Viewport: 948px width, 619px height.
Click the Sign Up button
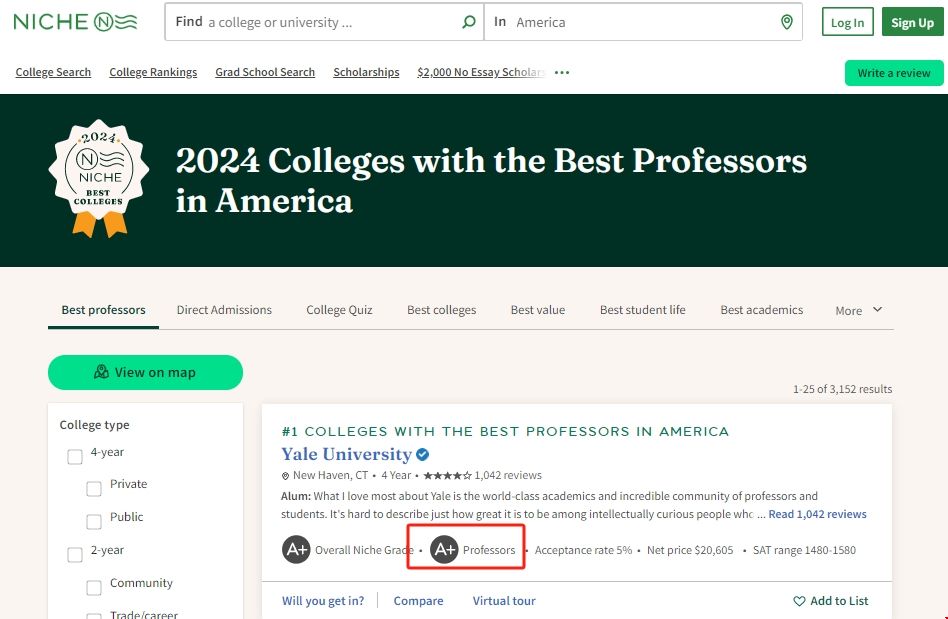(x=912, y=23)
